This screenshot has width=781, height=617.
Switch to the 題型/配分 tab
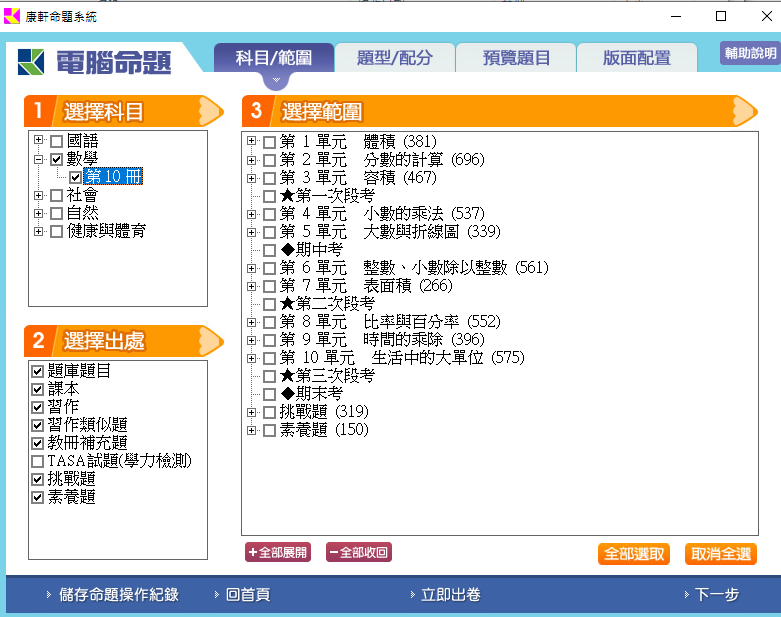click(x=394, y=58)
